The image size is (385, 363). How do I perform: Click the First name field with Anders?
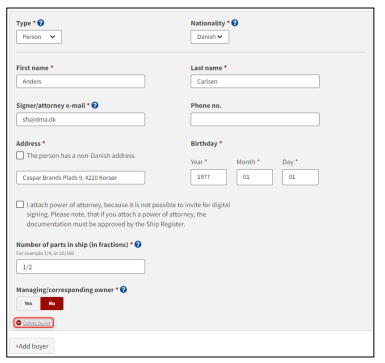pyautogui.click(x=80, y=81)
